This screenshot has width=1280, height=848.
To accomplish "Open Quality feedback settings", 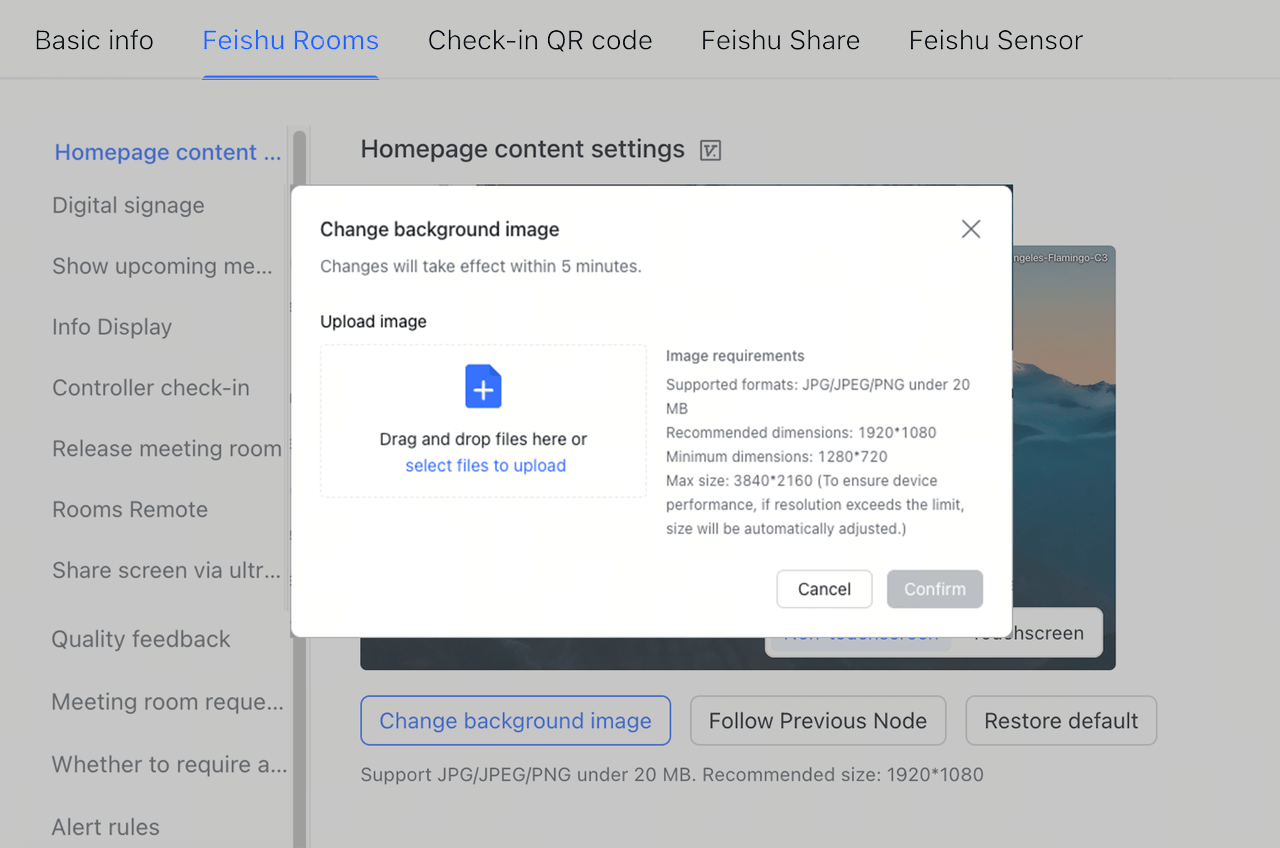I will [141, 639].
